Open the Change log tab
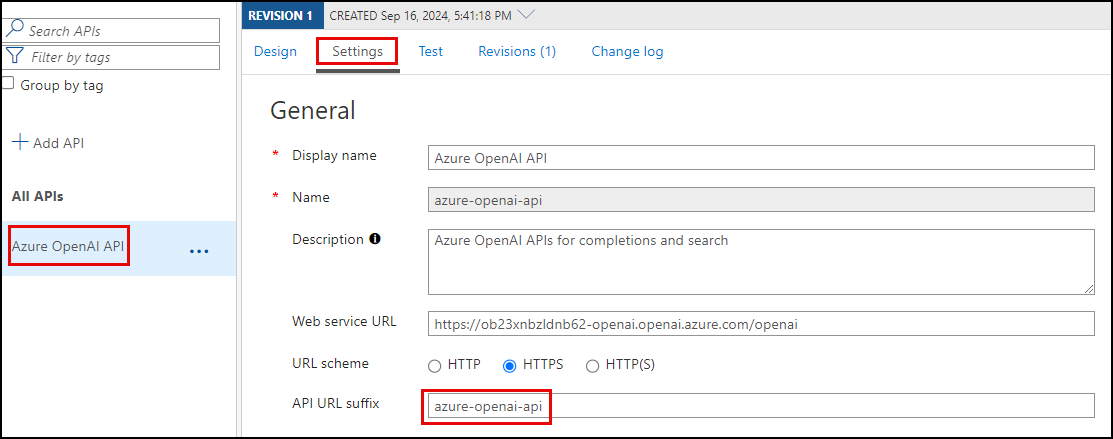1113x439 pixels. pyautogui.click(x=627, y=51)
